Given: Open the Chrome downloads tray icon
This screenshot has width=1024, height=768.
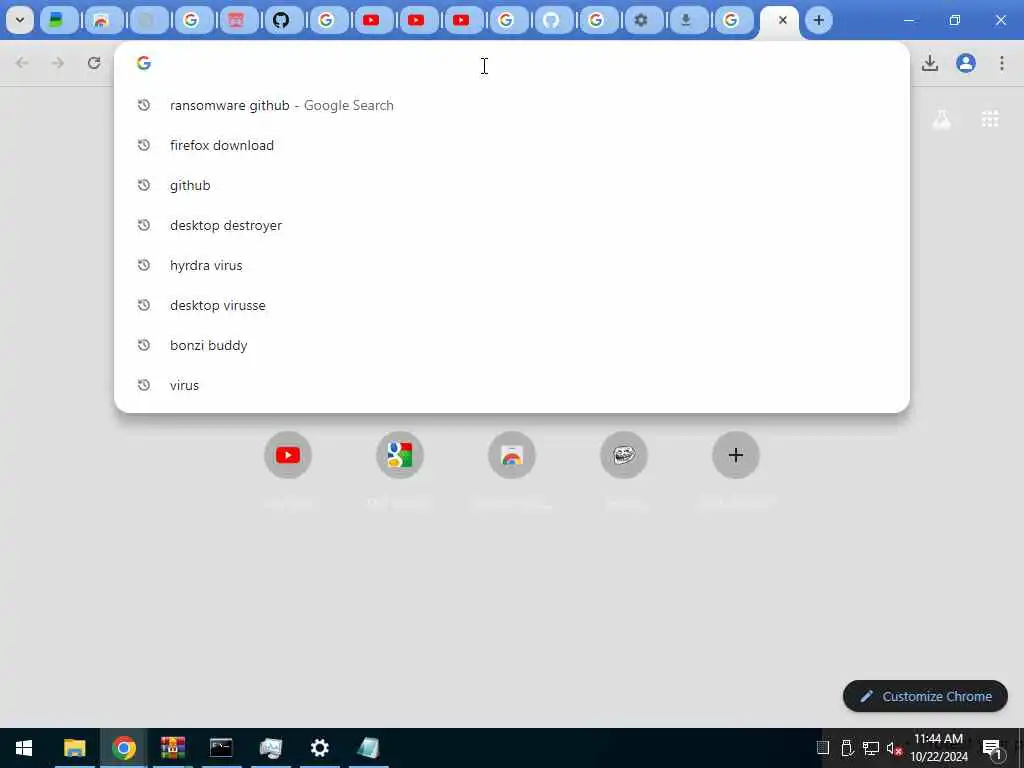Looking at the screenshot, I should pyautogui.click(x=930, y=63).
